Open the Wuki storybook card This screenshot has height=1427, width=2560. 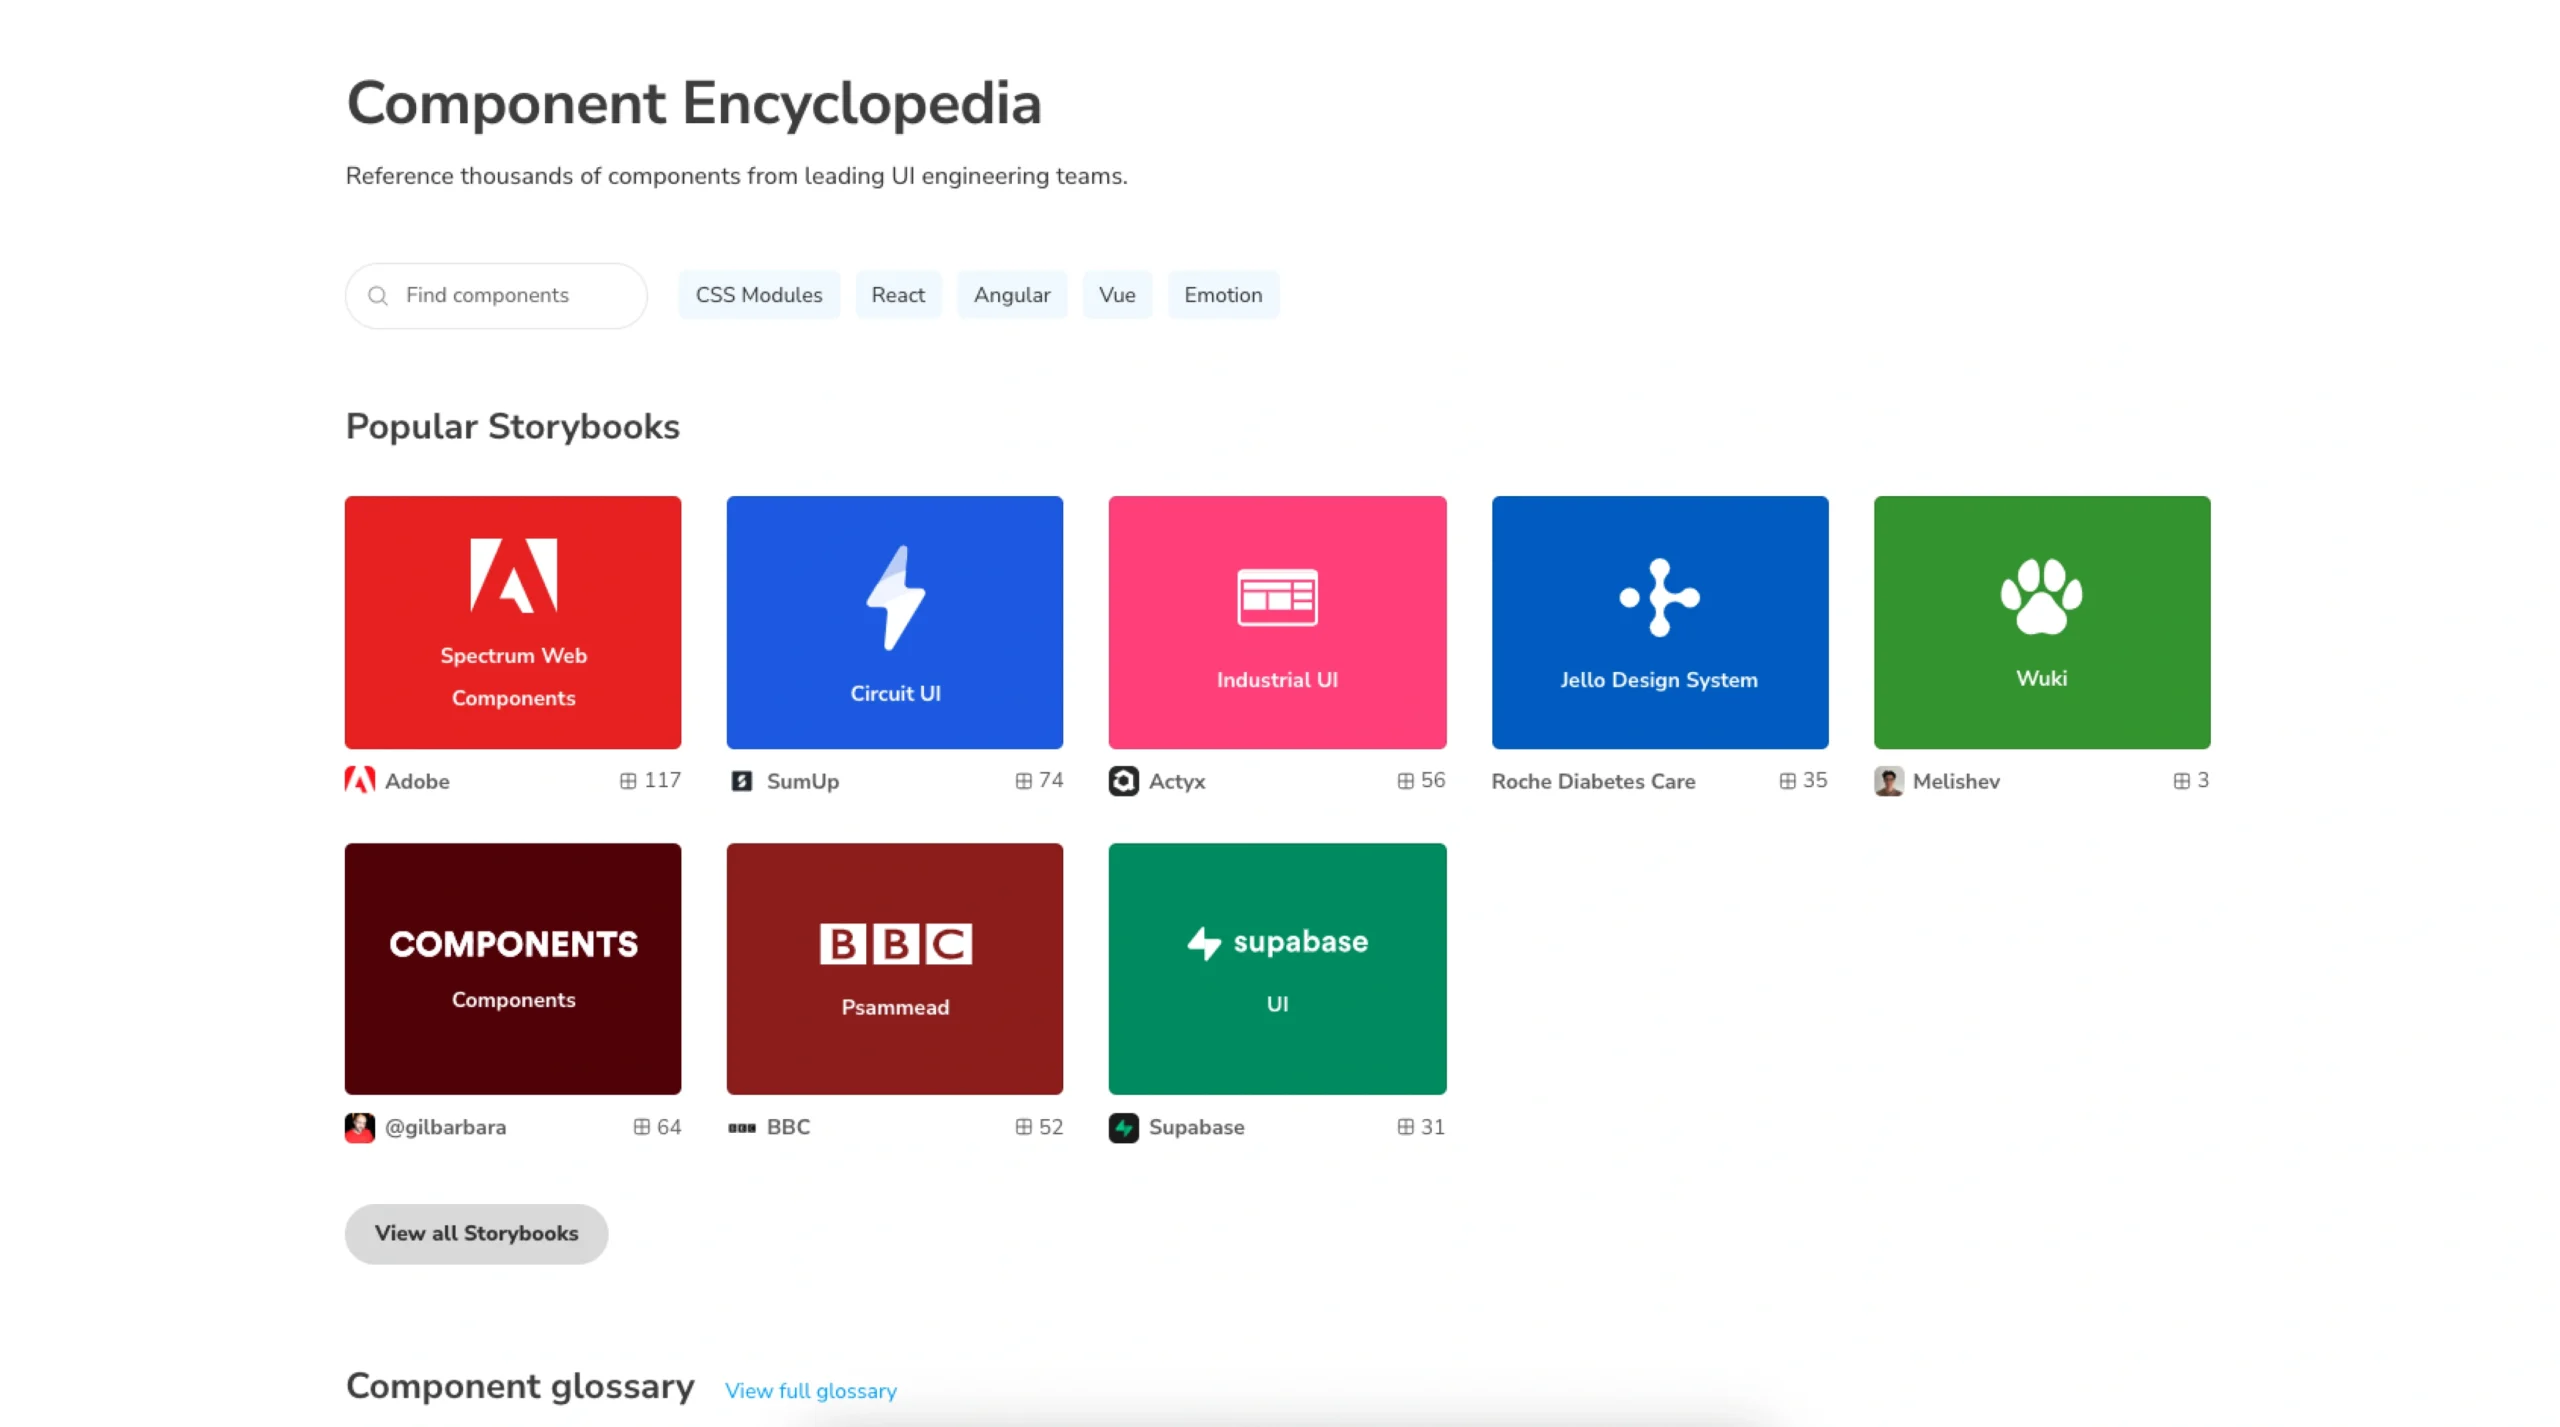click(2041, 622)
